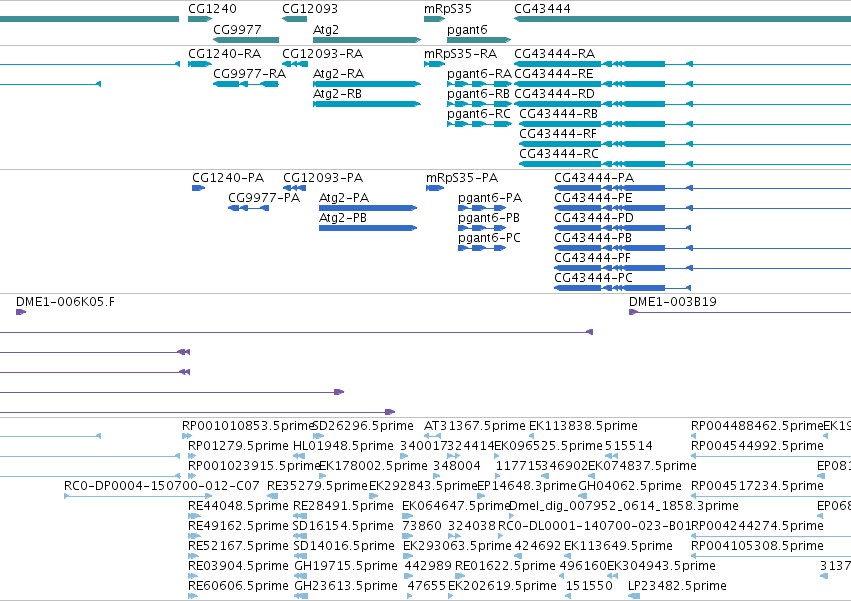
Task: Click the CG12093-RA transcript label
Action: [x=322, y=54]
